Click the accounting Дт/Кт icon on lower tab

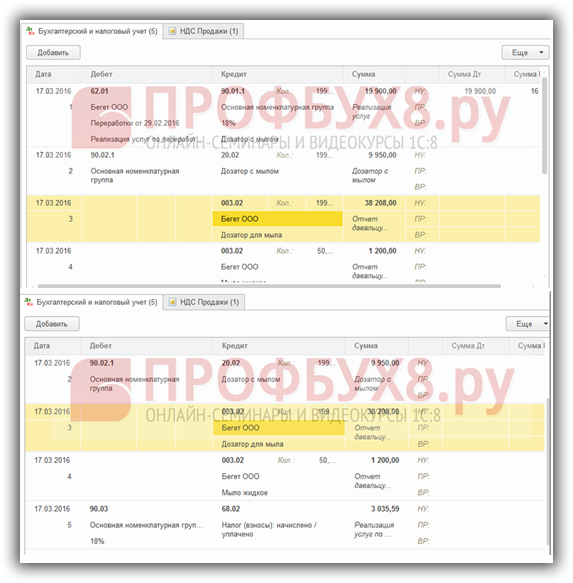click(29, 302)
